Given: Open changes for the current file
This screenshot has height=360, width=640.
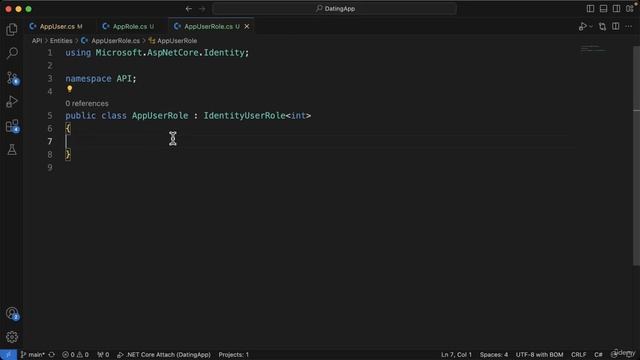Looking at the screenshot, I should [x=602, y=27].
